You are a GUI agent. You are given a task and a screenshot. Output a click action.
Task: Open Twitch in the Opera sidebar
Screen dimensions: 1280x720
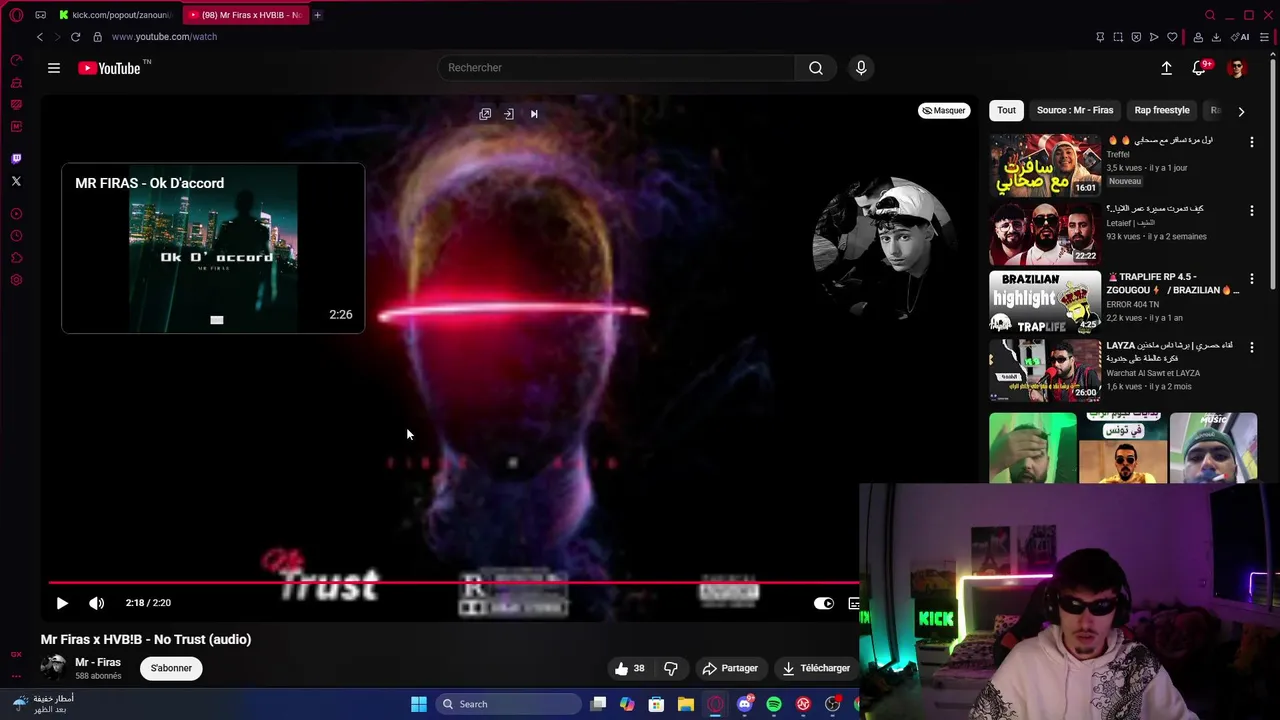(16, 159)
